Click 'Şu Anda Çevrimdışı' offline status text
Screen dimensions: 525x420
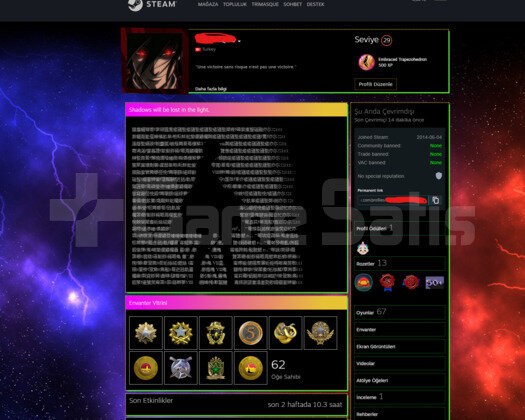(384, 111)
